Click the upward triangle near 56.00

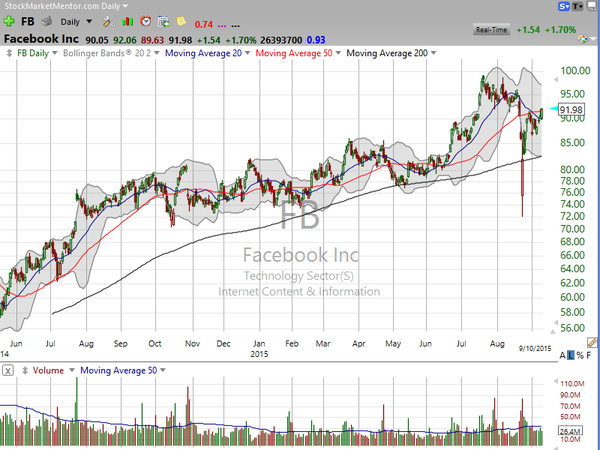553,331
